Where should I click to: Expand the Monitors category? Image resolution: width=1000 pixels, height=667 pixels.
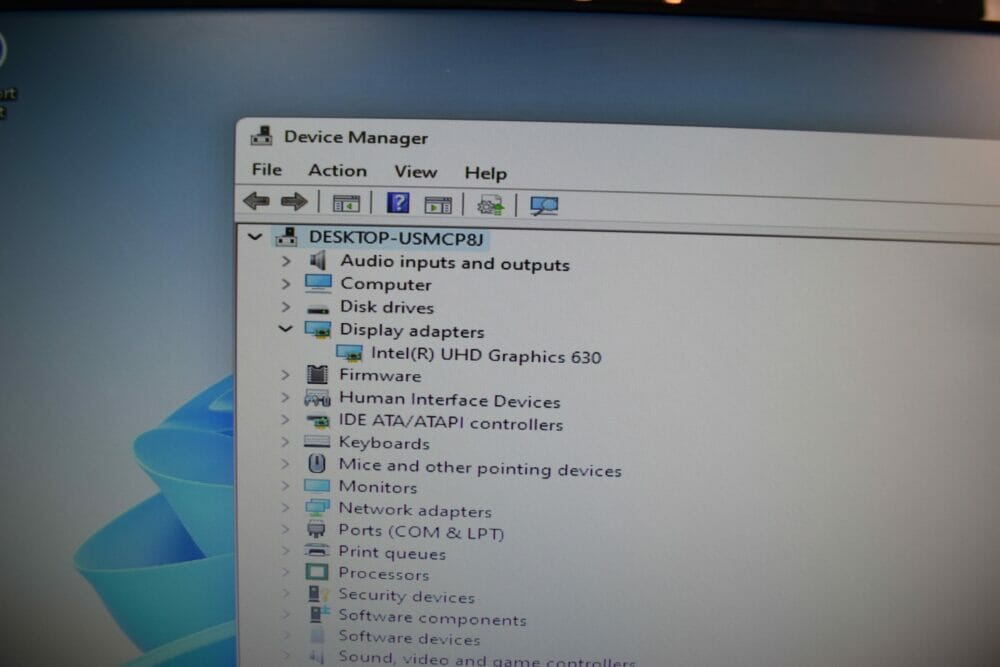click(x=286, y=485)
